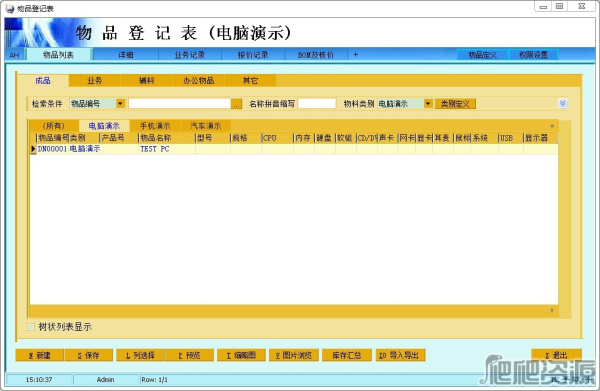Screen dimensions: 600x391
Task: Select the DN00001 cell in the table
Action: pos(52,149)
